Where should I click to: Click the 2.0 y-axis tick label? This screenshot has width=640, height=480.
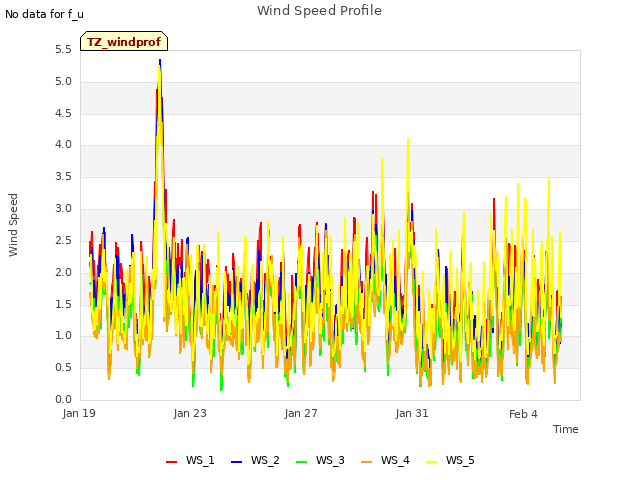[63, 272]
